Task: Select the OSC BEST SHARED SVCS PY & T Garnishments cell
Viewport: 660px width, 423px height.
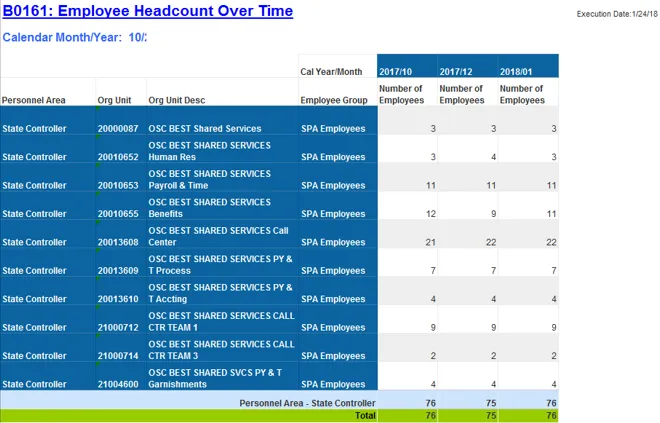Action: [x=215, y=378]
